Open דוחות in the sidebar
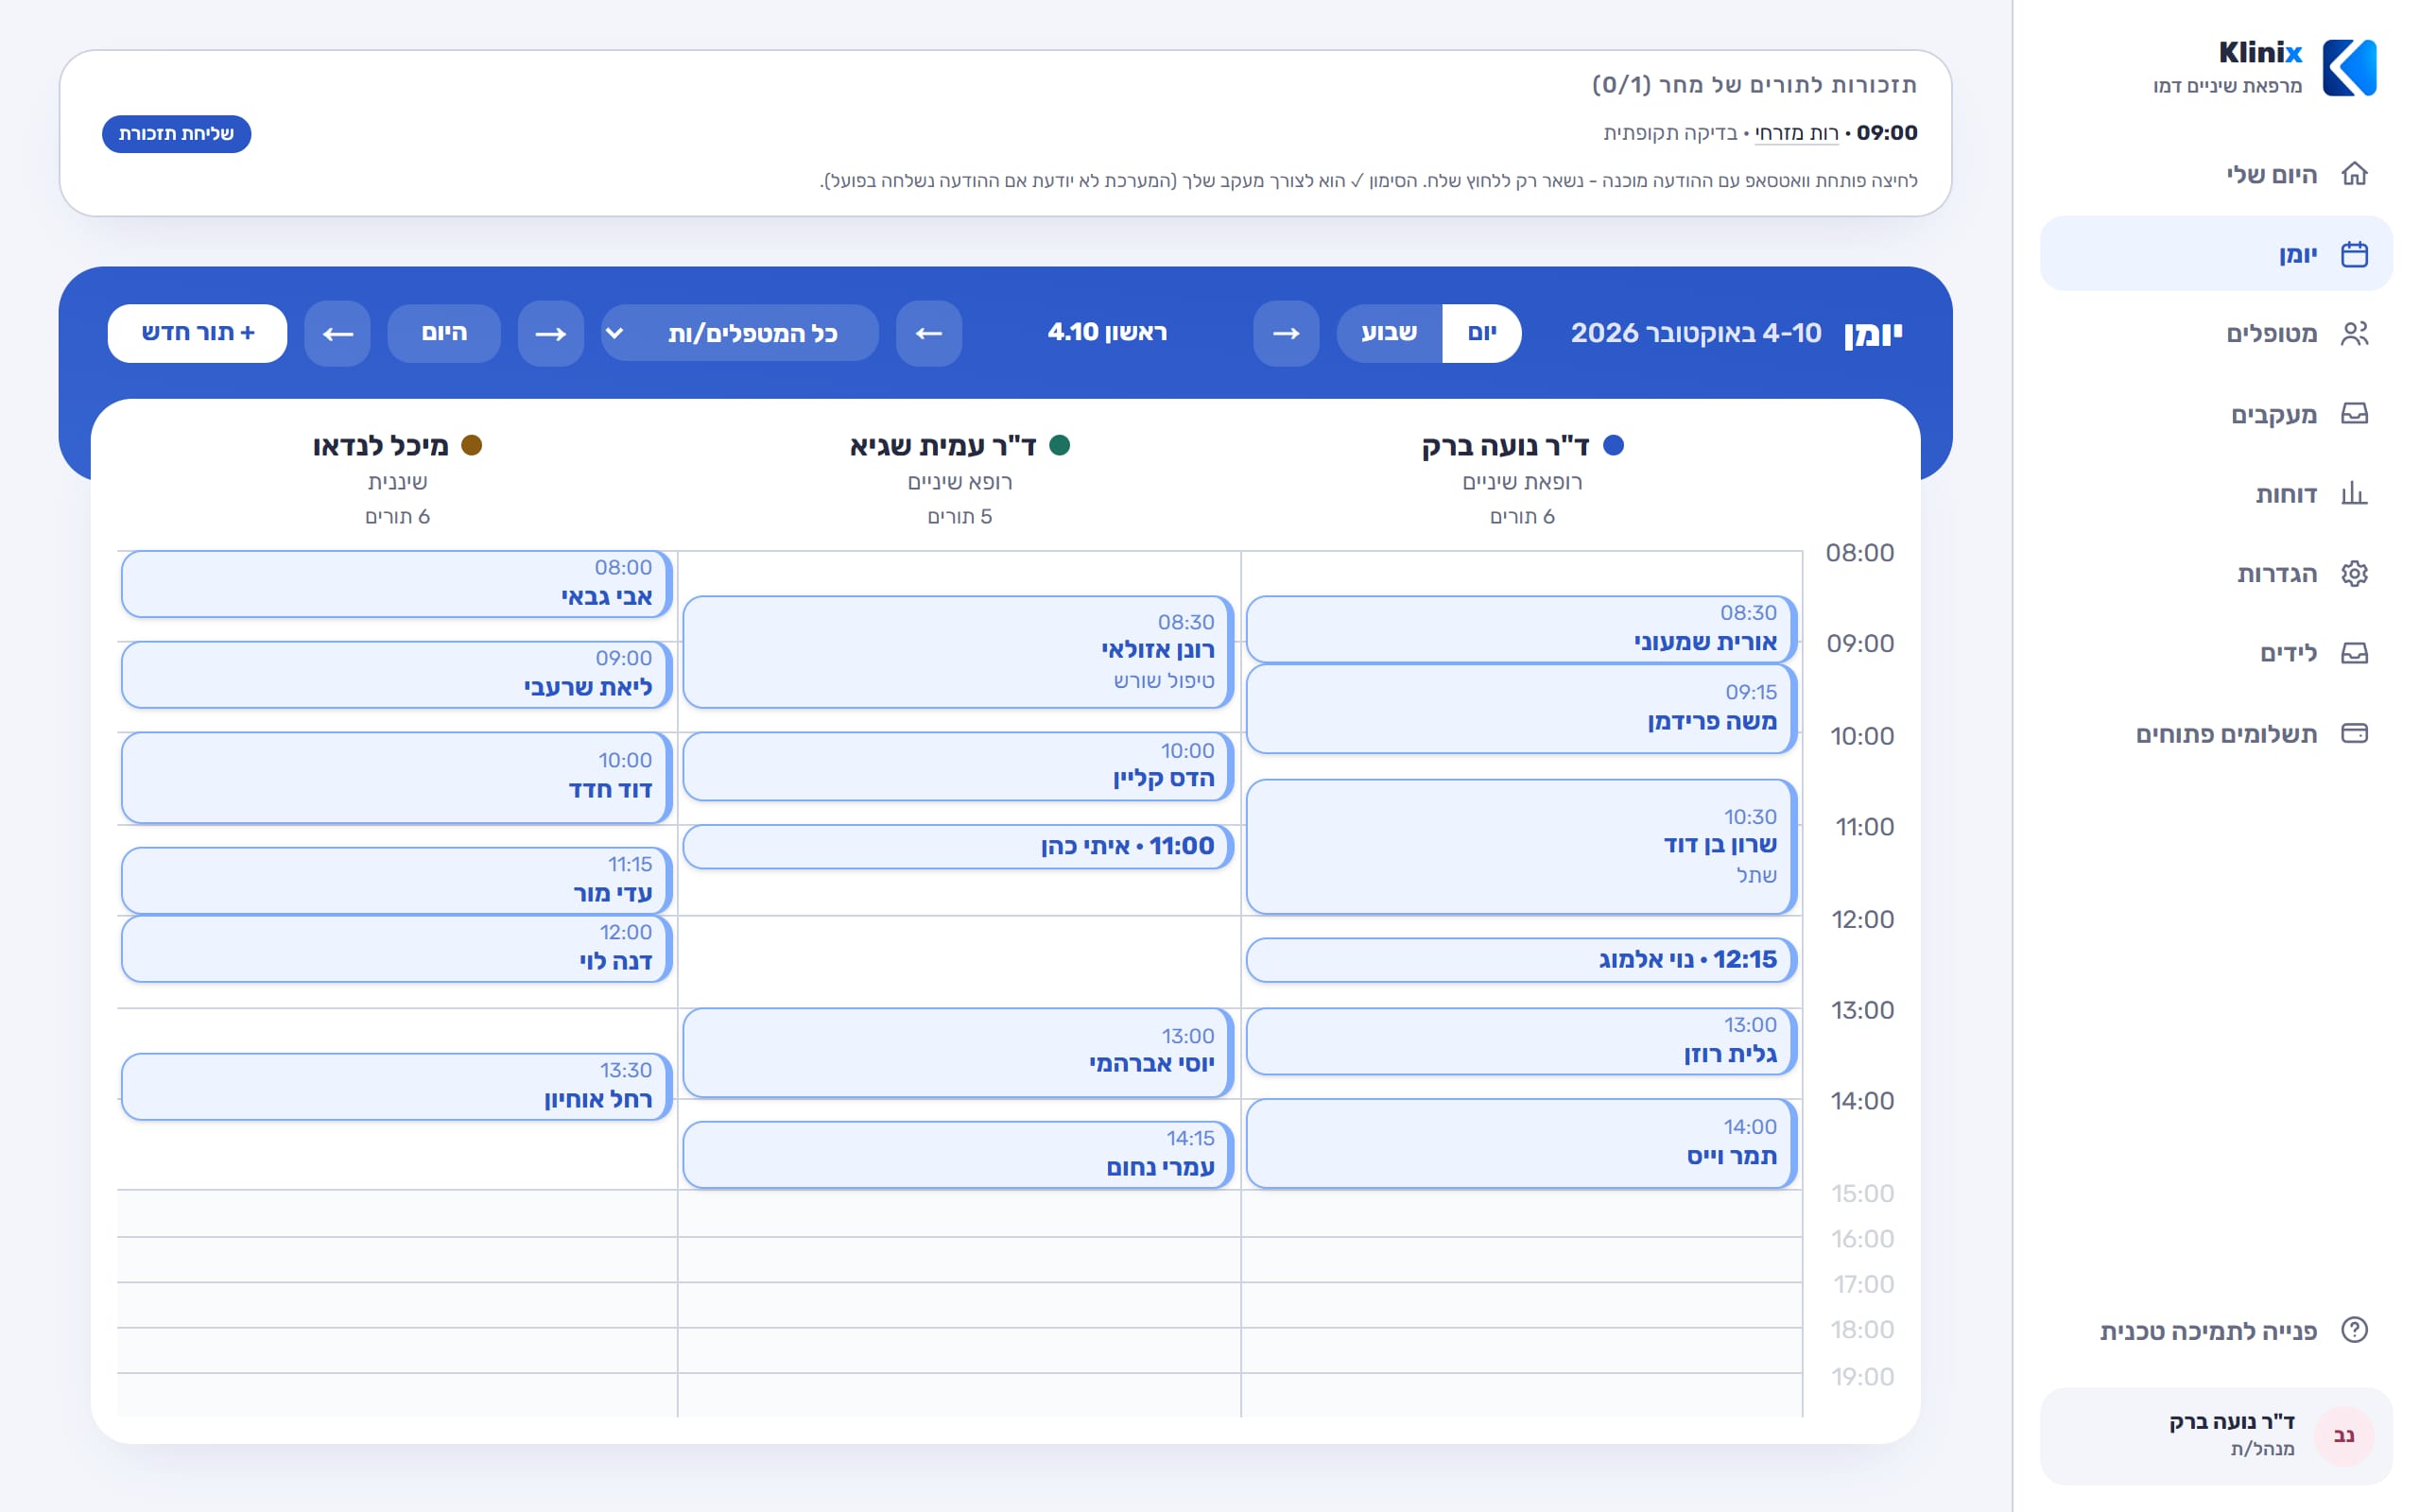 2216,493
